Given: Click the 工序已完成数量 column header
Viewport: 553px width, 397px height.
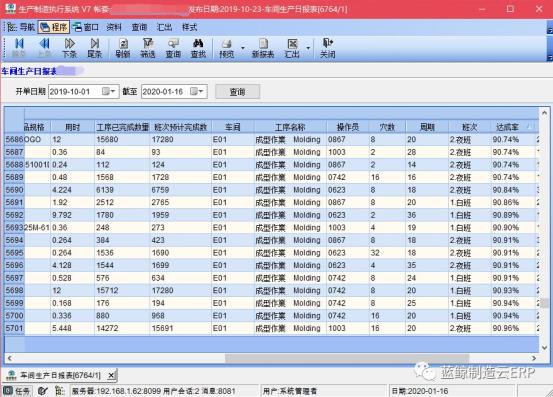Looking at the screenshot, I should click(122, 127).
